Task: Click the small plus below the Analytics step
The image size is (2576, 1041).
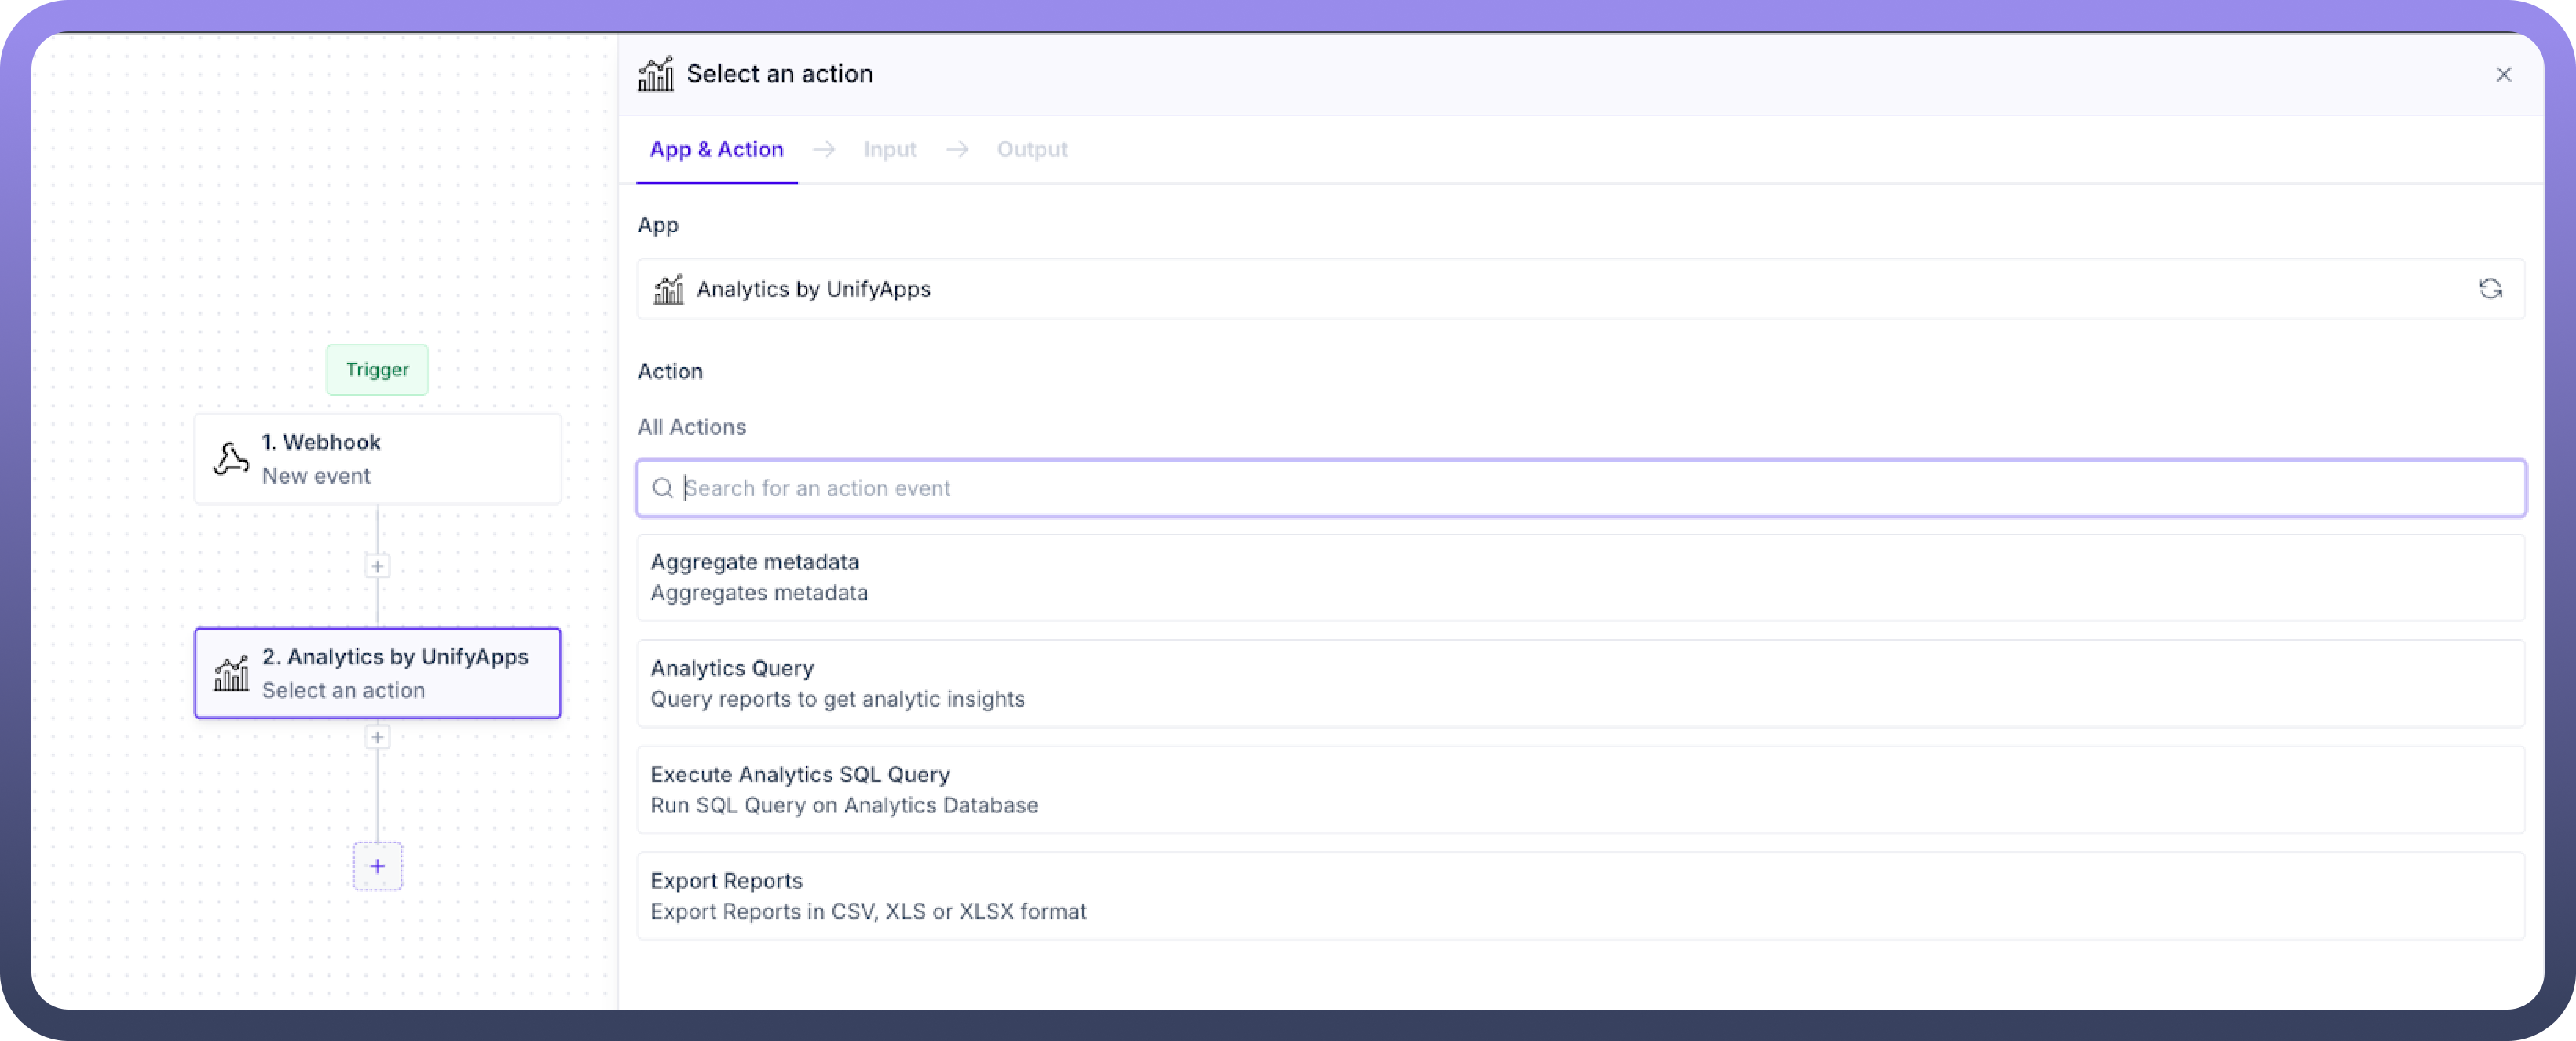Action: [377, 738]
